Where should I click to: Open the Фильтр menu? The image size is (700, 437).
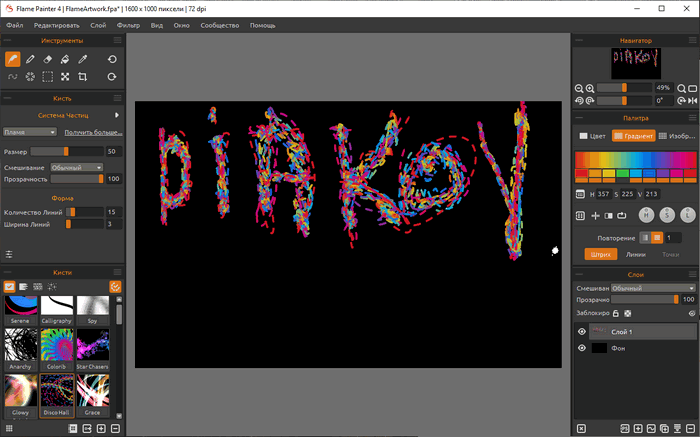(x=128, y=24)
